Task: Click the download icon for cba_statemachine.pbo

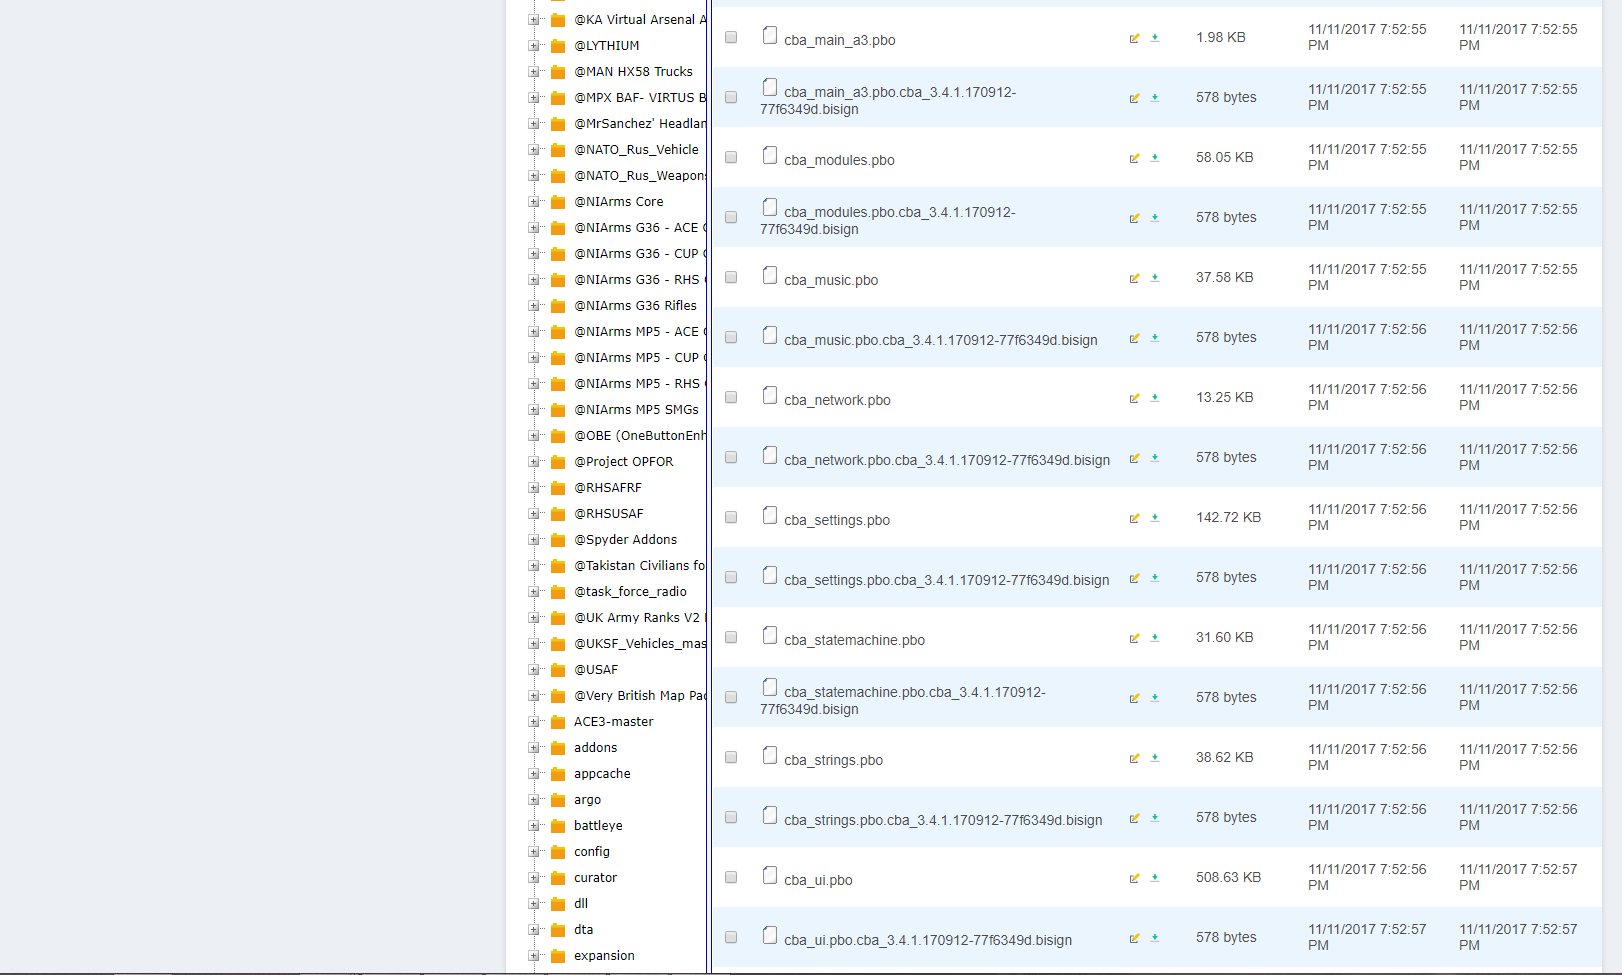Action: pyautogui.click(x=1156, y=638)
